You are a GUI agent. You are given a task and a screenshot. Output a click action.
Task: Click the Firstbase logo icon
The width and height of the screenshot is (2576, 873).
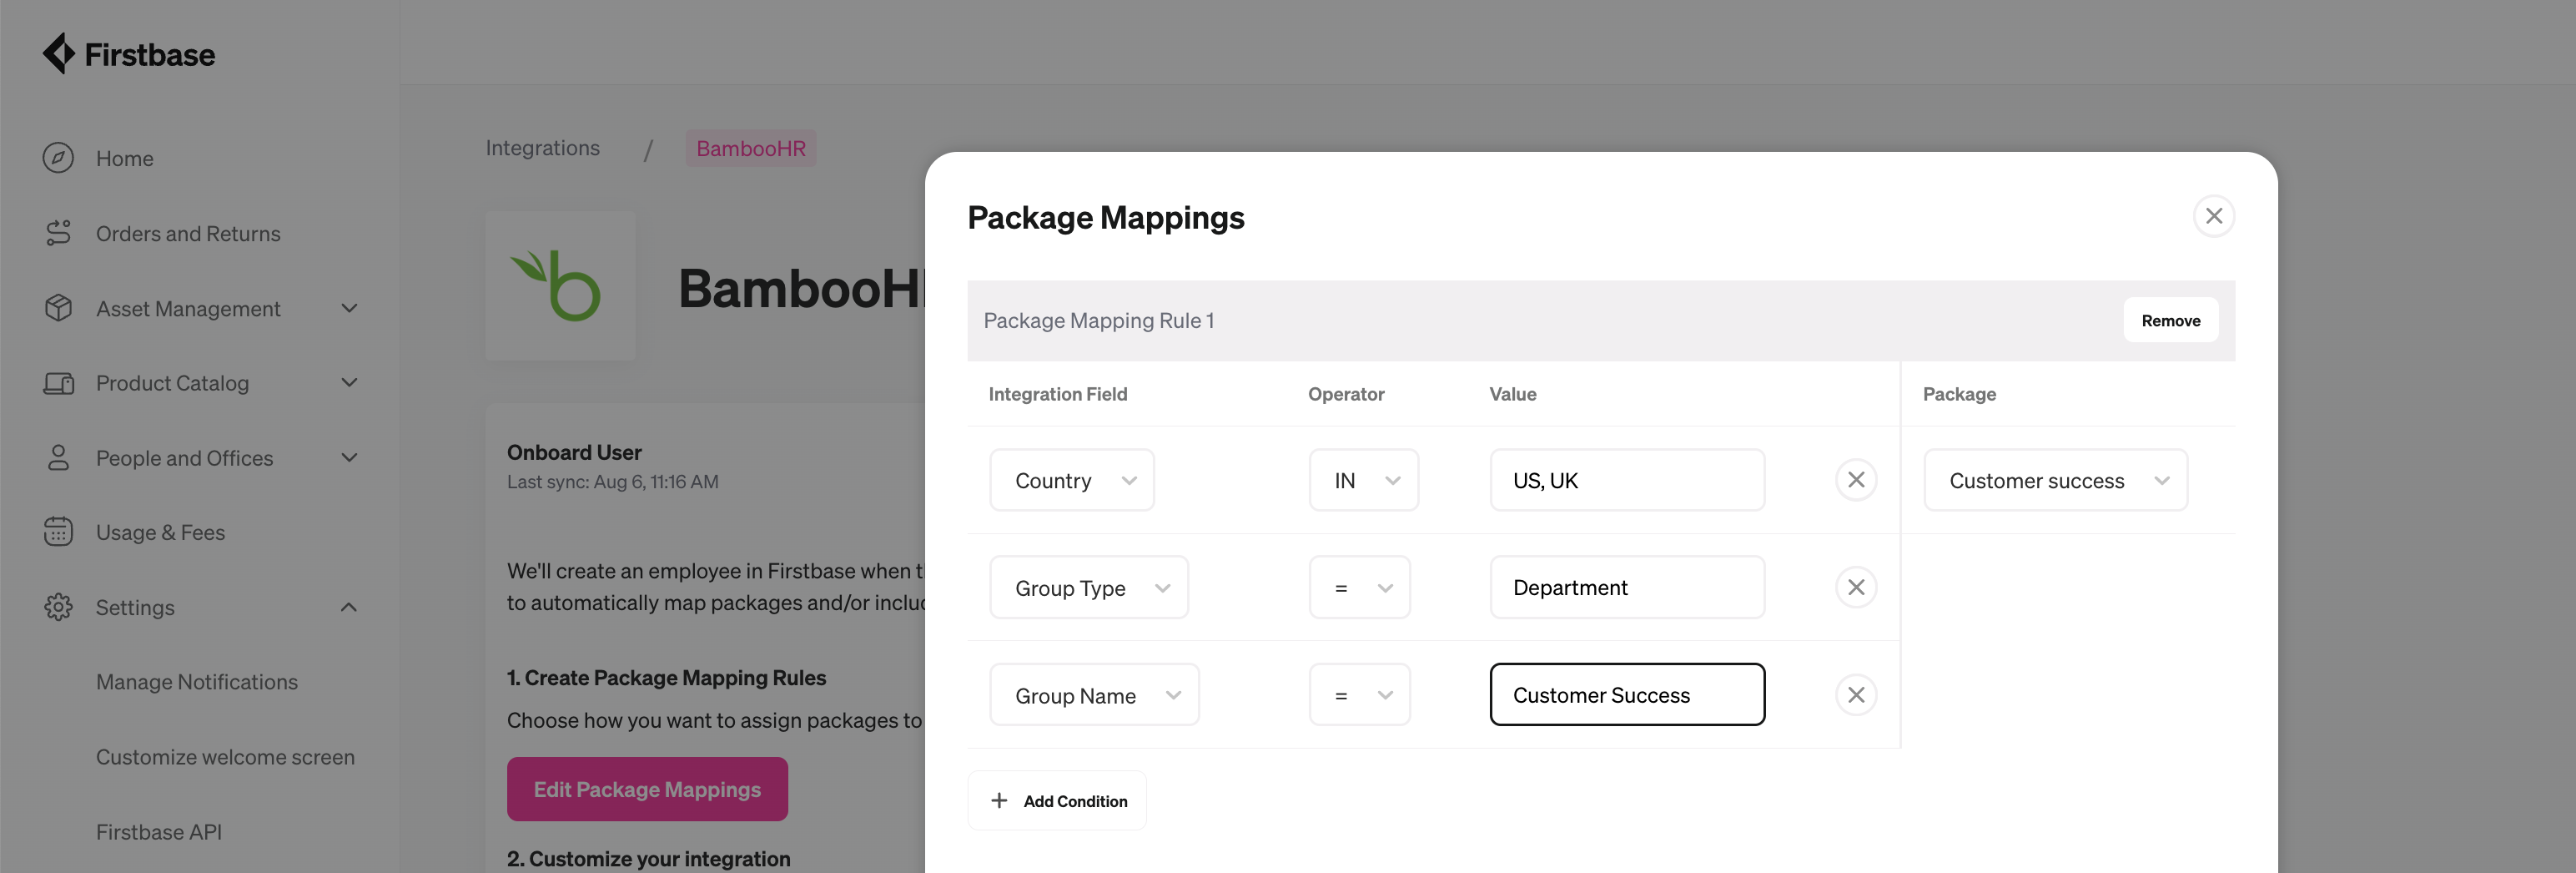pos(59,54)
